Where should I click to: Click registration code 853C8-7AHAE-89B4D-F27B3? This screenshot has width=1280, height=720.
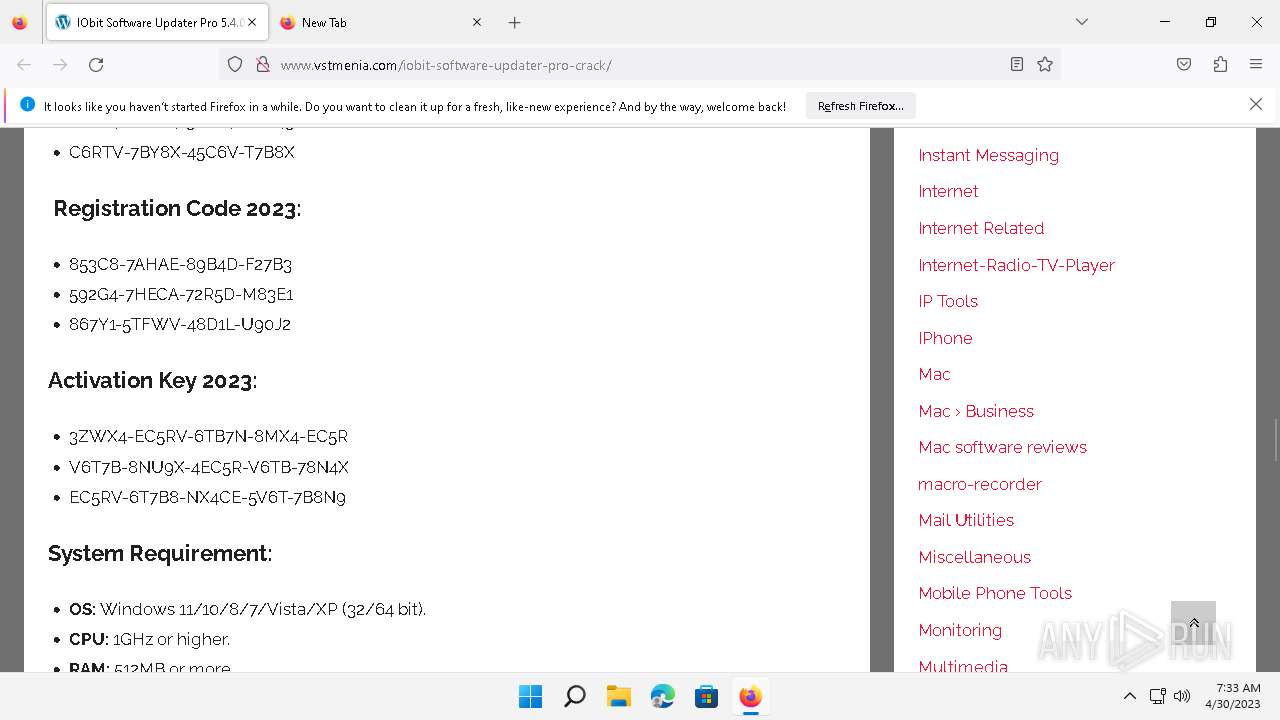pyautogui.click(x=180, y=264)
